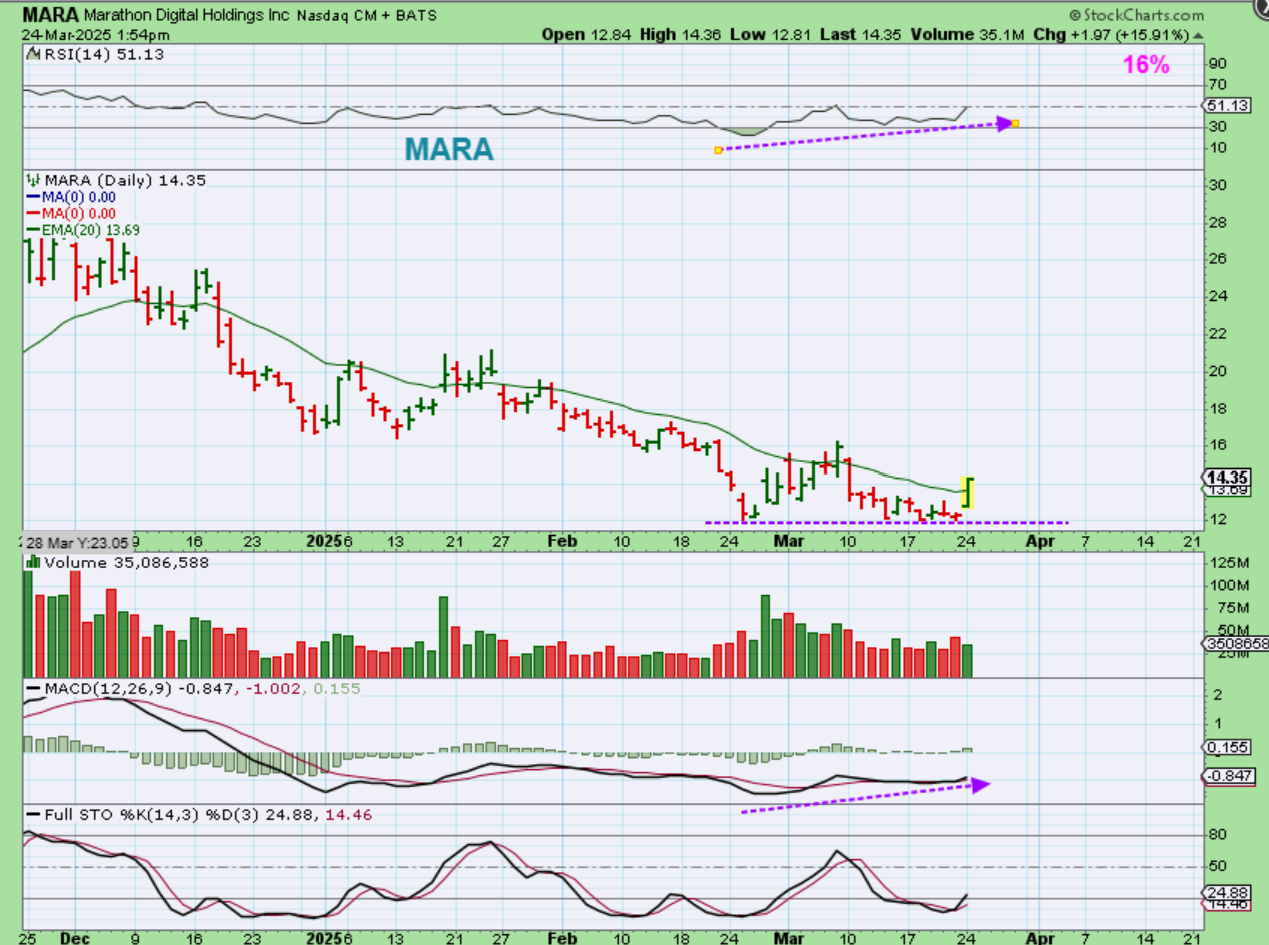
Task: Click the red MA(0) 0.00 legend entry
Action: pyautogui.click(x=70, y=213)
